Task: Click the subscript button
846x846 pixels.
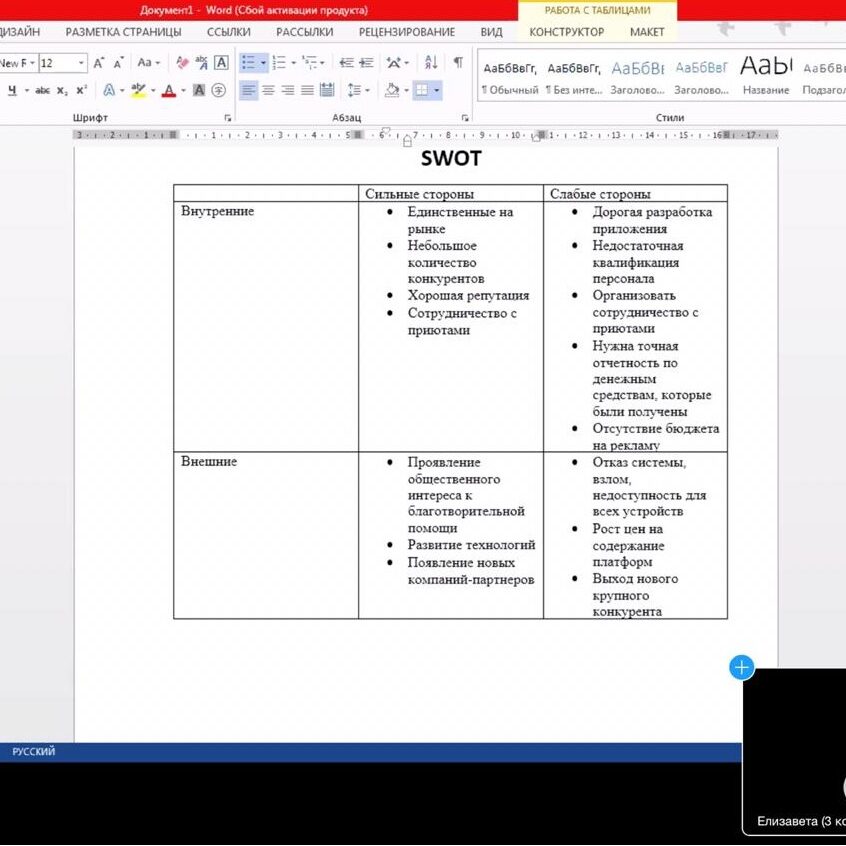Action: (62, 90)
